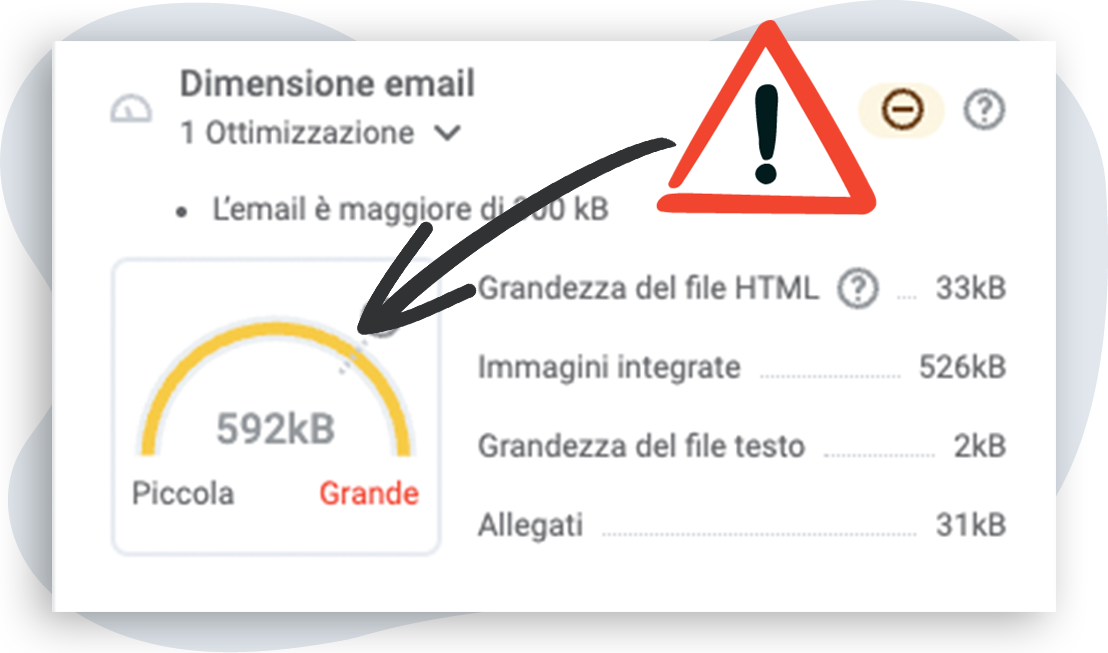Screen dimensions: 1108x653
Task: Click the red warning triangle icon
Action: click(x=767, y=120)
